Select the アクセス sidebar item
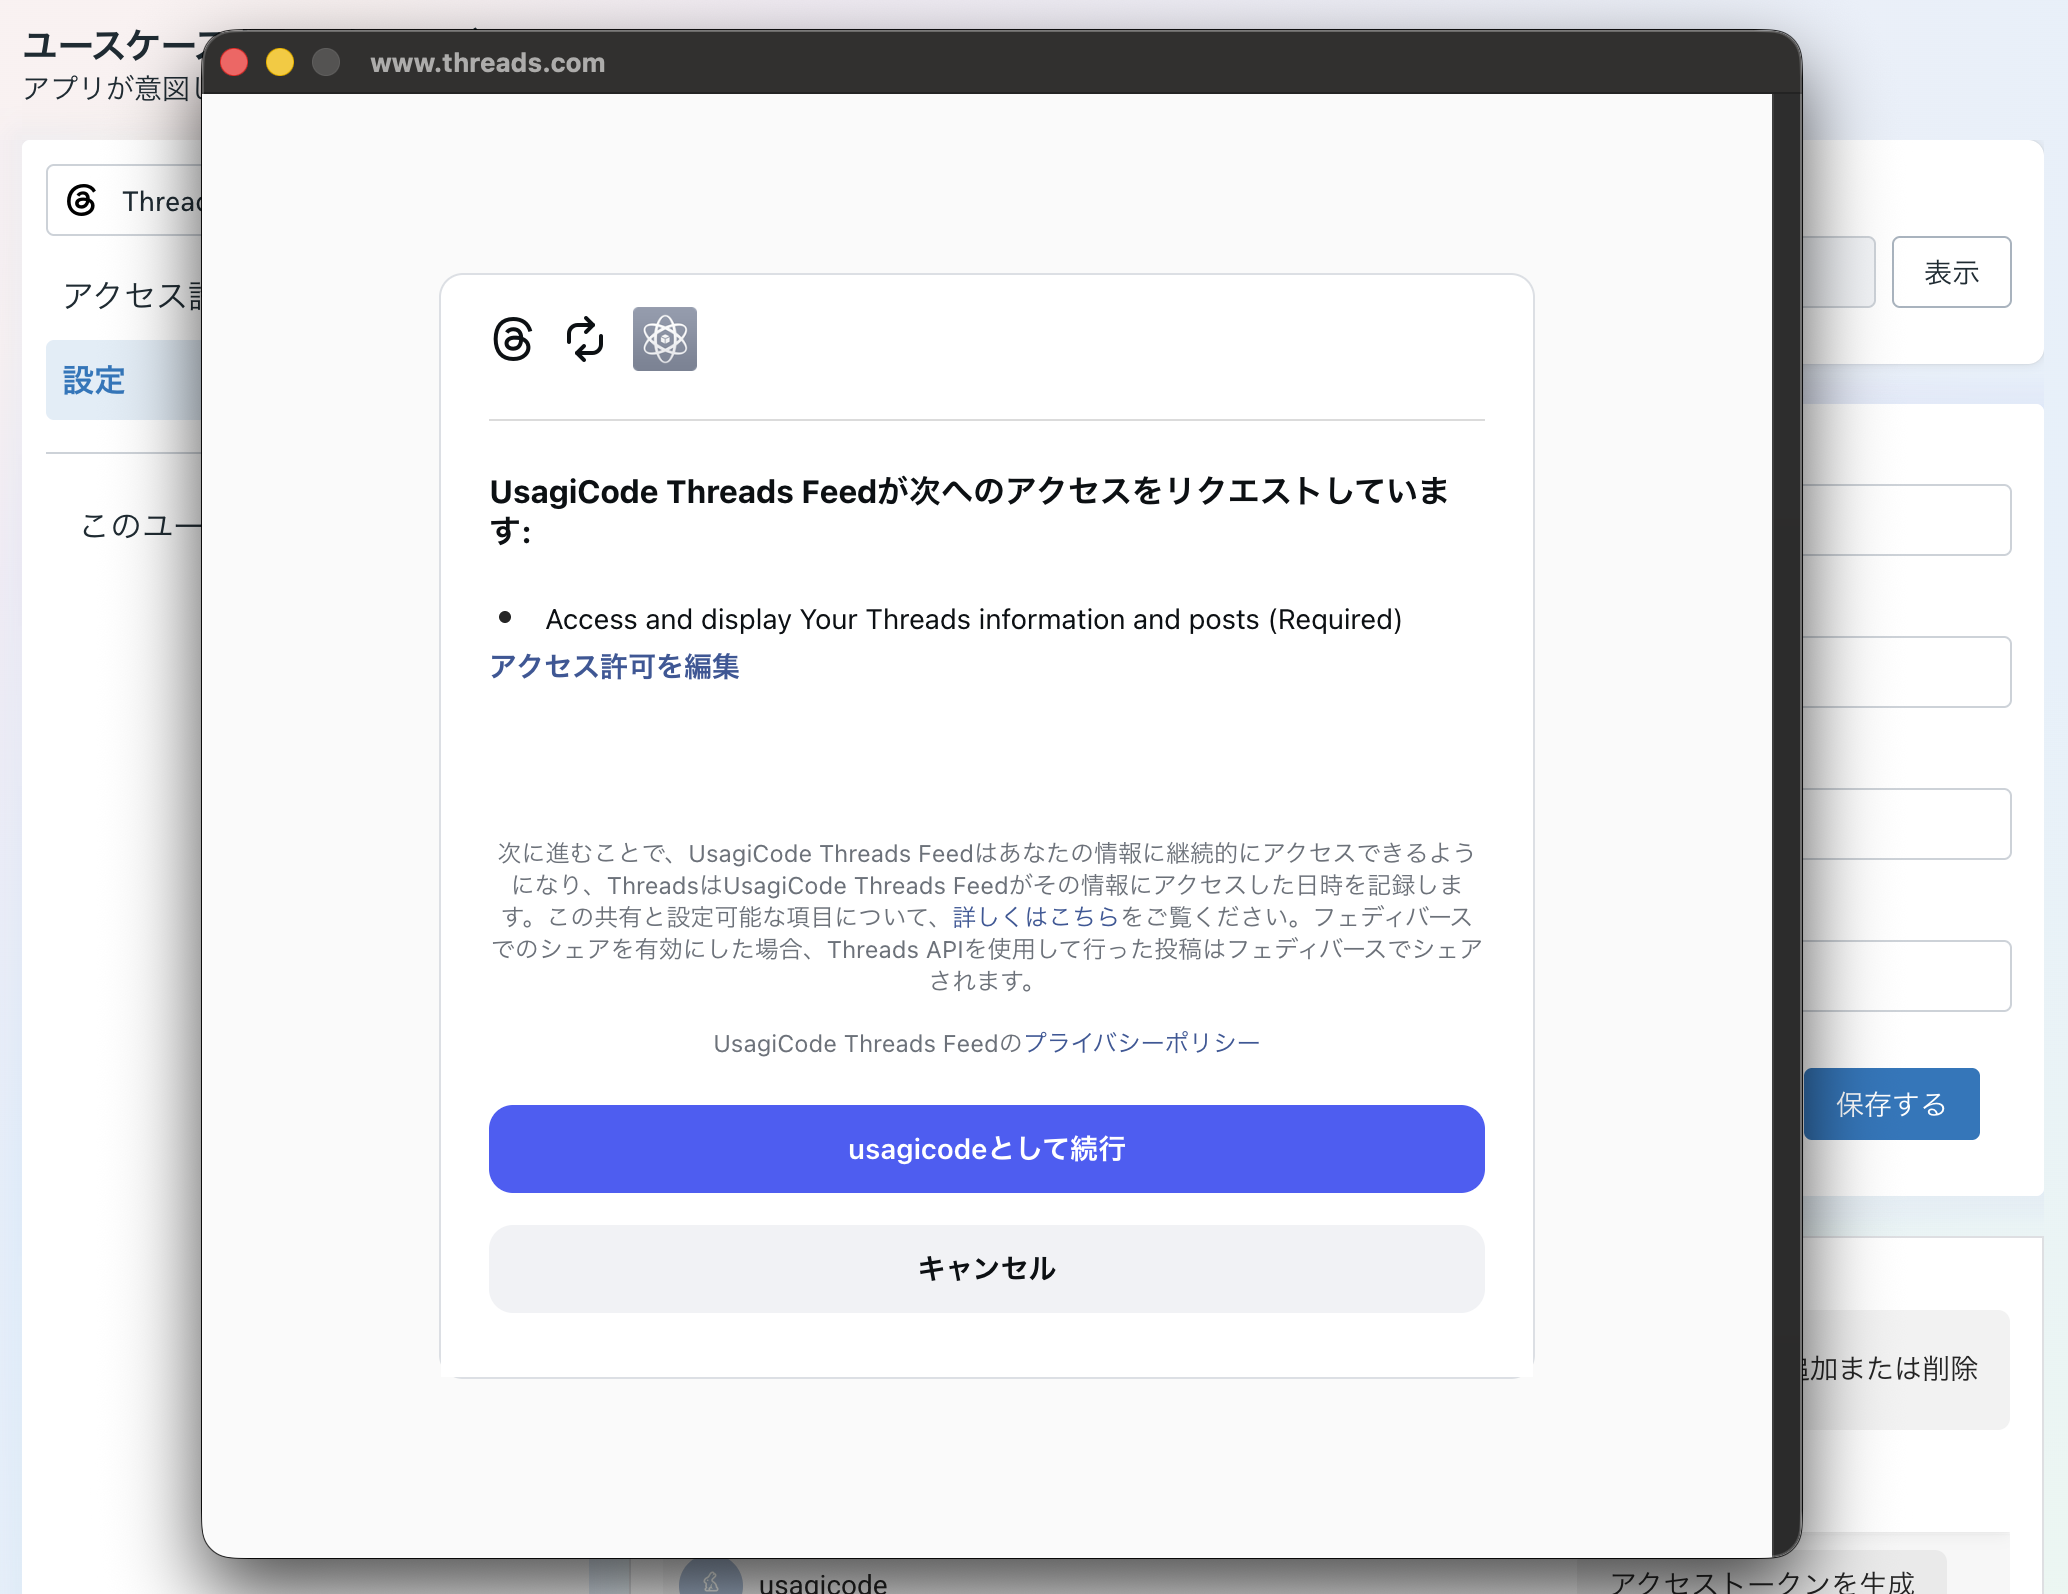 click(x=132, y=295)
